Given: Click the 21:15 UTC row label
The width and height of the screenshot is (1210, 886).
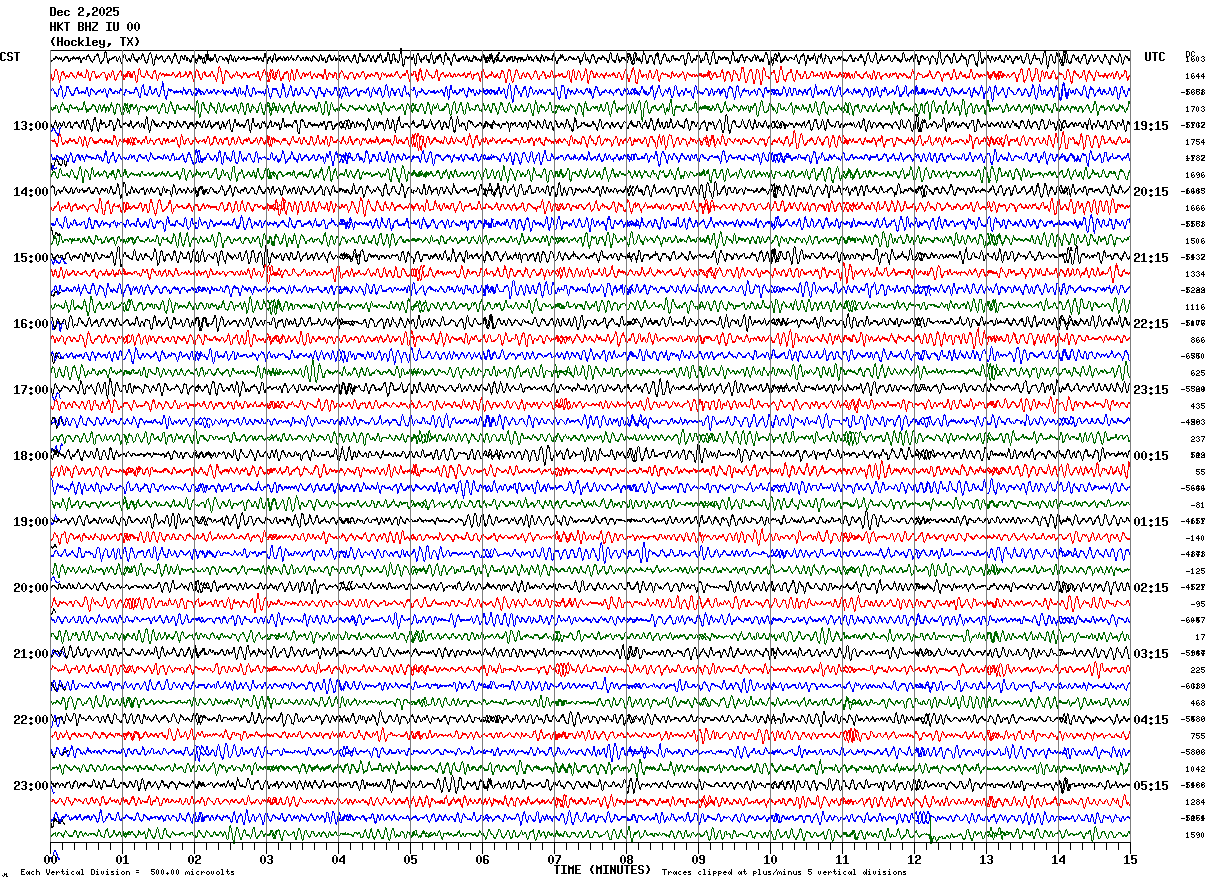Looking at the screenshot, I should pyautogui.click(x=1151, y=258).
